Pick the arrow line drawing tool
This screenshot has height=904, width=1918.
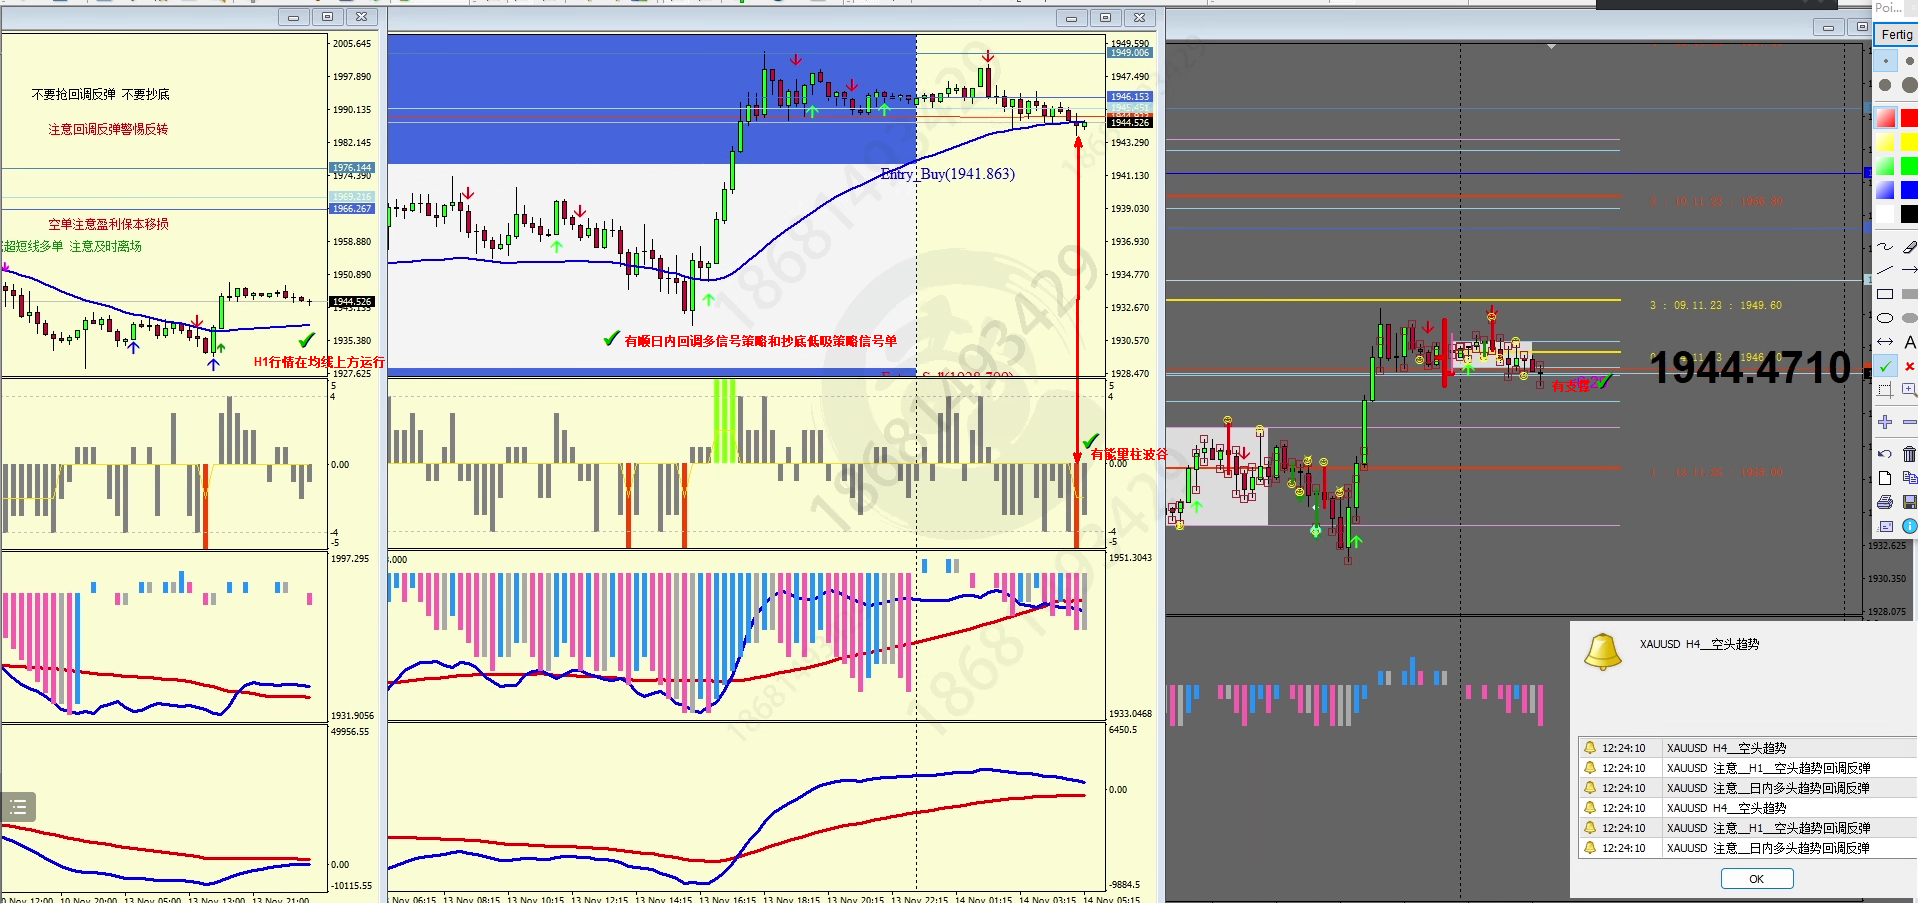pyautogui.click(x=1909, y=270)
